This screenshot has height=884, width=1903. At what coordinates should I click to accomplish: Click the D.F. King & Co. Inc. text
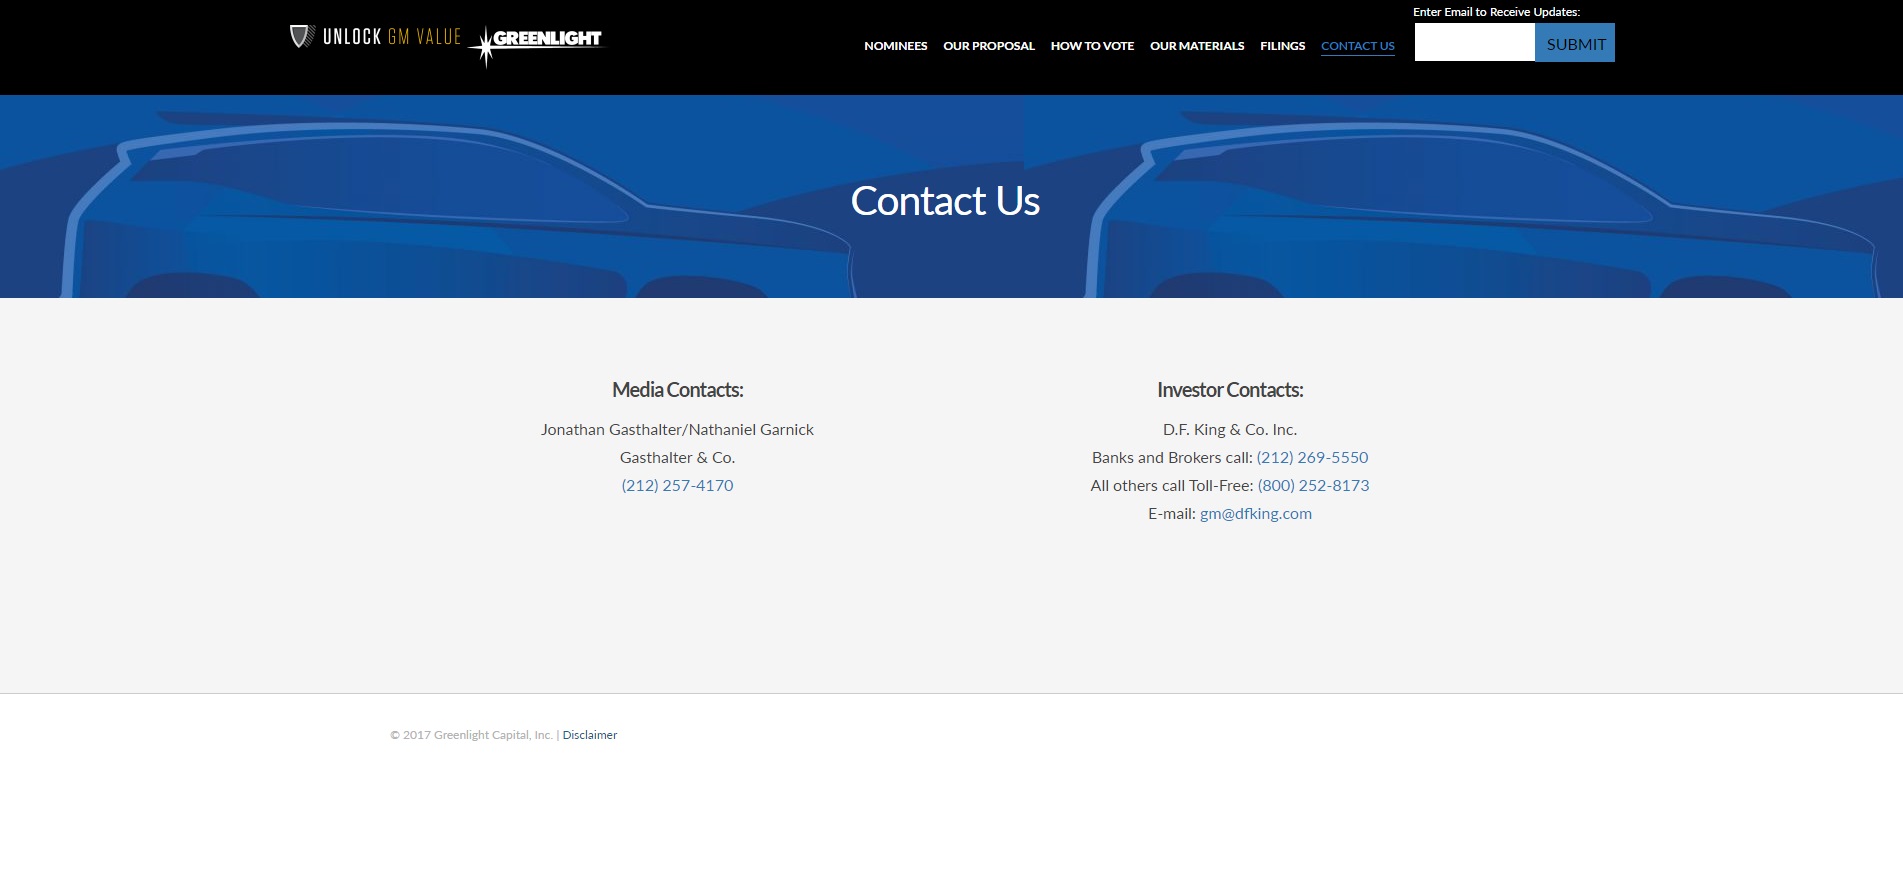[1229, 430]
